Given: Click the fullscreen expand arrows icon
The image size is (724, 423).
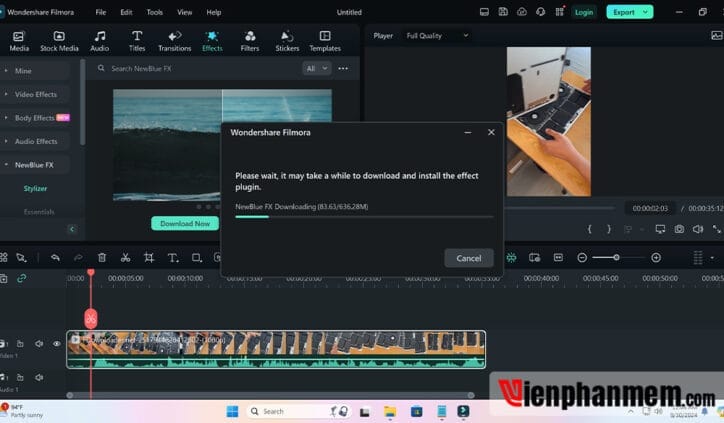Looking at the screenshot, I should tap(717, 230).
